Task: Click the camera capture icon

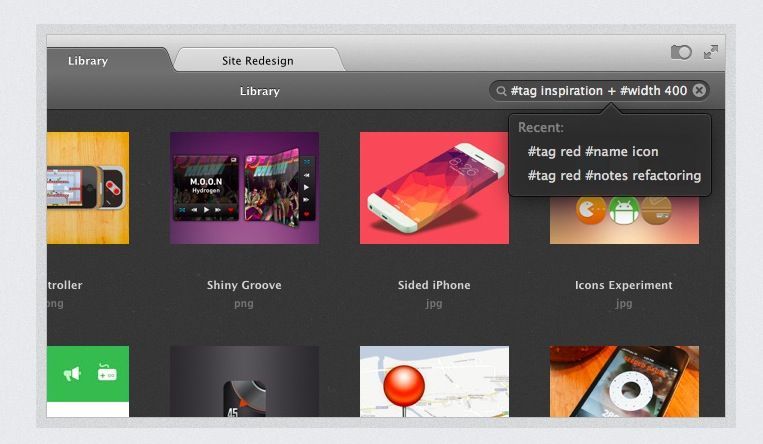Action: point(681,52)
